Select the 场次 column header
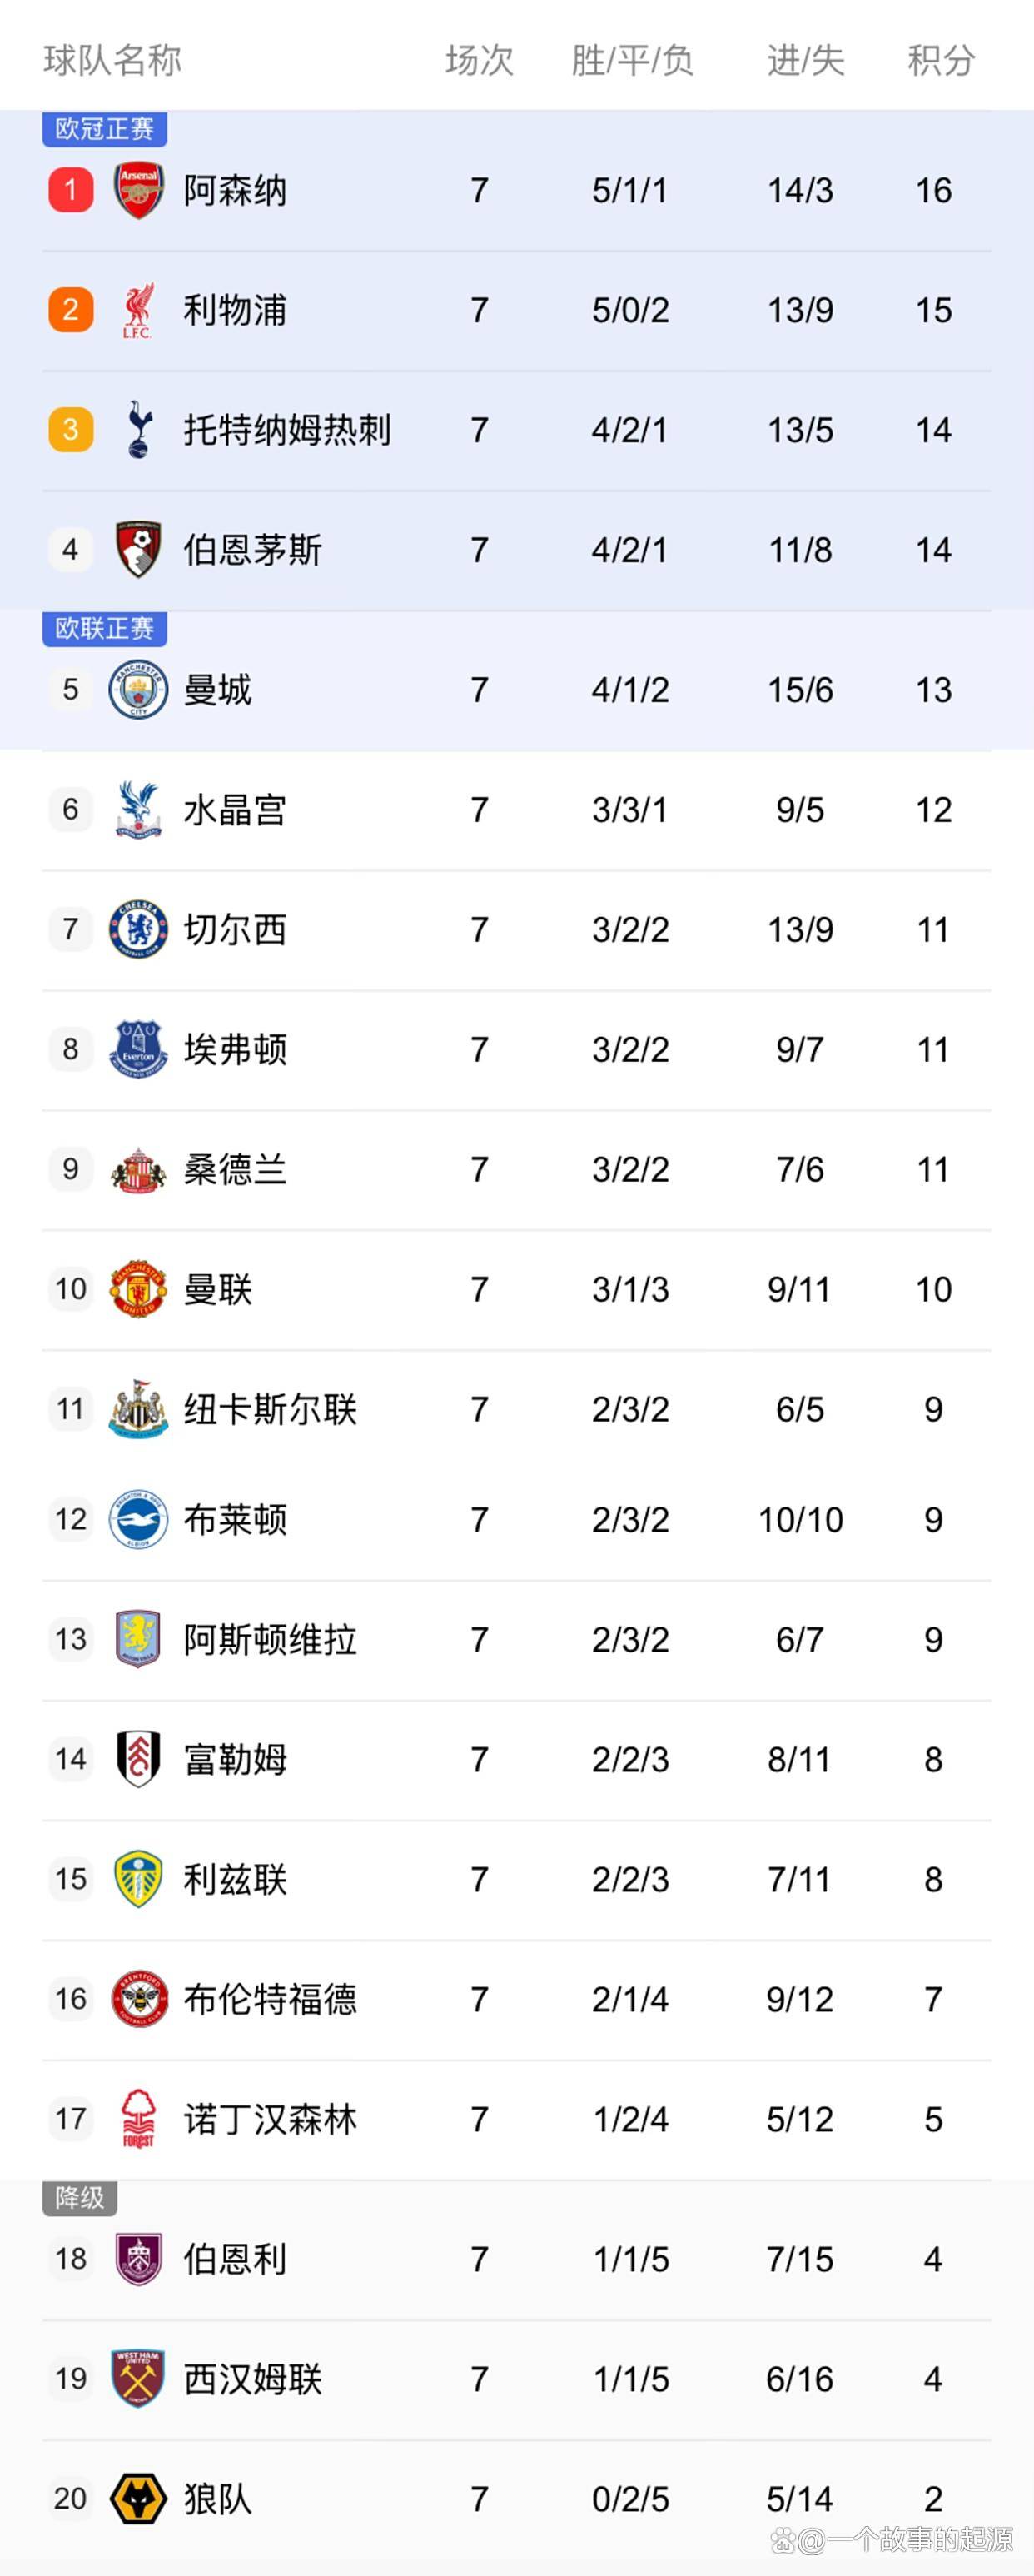Viewport: 1034px width, 2576px height. click(x=479, y=61)
